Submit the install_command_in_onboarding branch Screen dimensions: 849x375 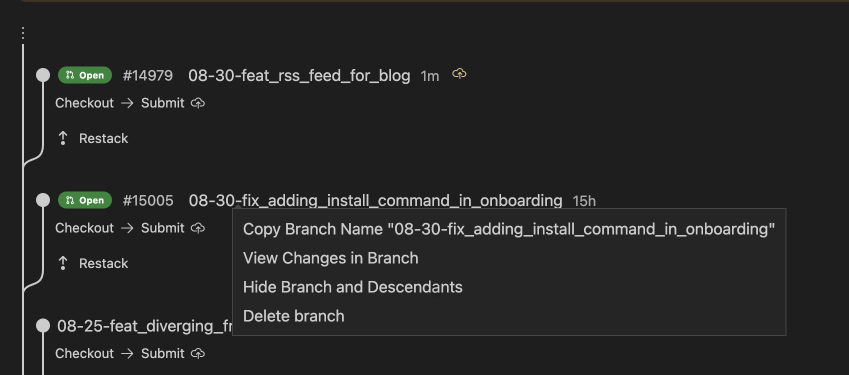click(x=162, y=228)
